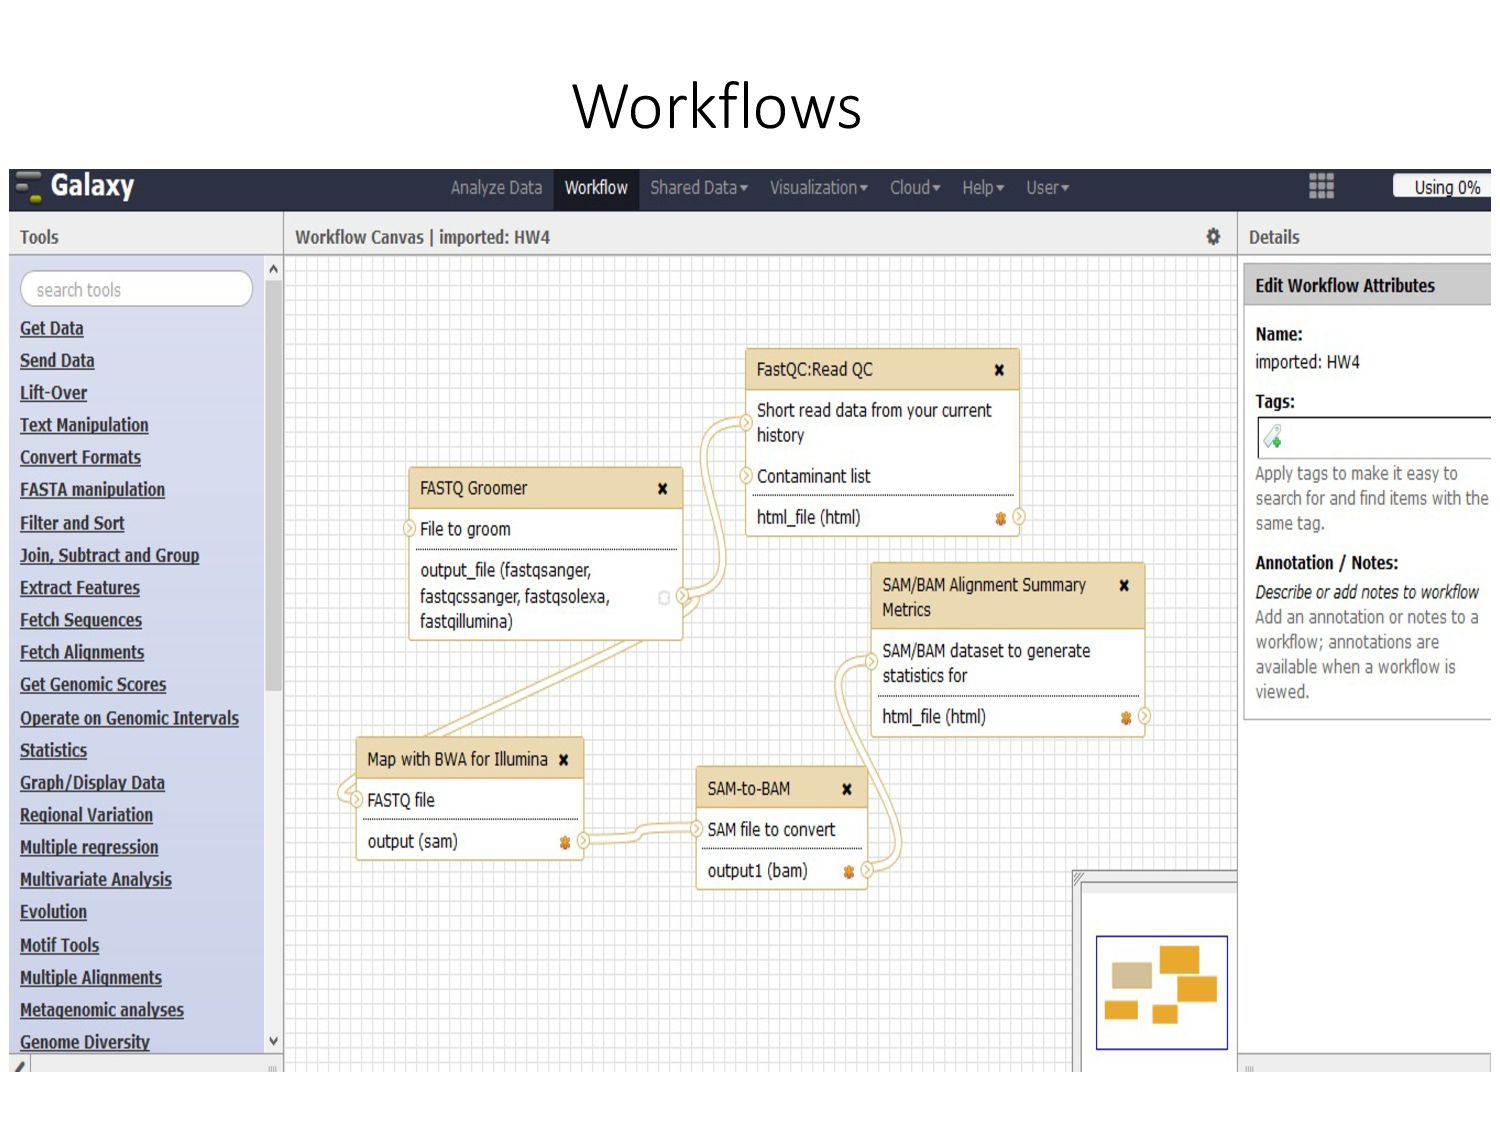Open the Extract Features section
The image size is (1500, 1125).
pos(80,588)
